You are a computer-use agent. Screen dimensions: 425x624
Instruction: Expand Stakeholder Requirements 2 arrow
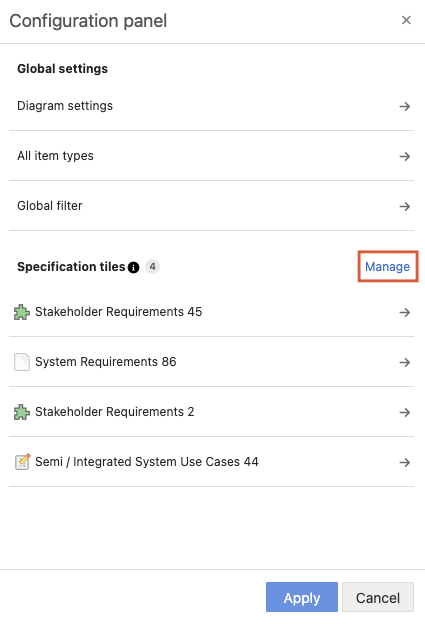coord(405,412)
